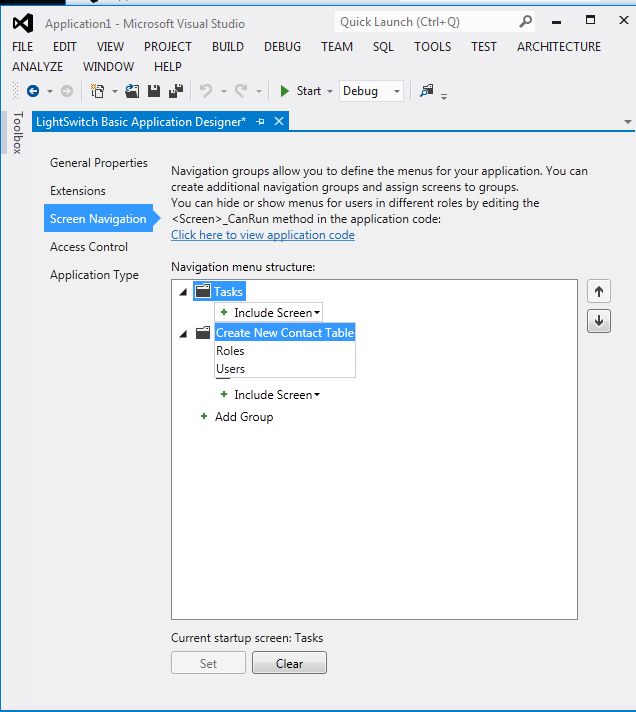The width and height of the screenshot is (636, 712).
Task: Open the ANALYZE menu
Action: [37, 67]
